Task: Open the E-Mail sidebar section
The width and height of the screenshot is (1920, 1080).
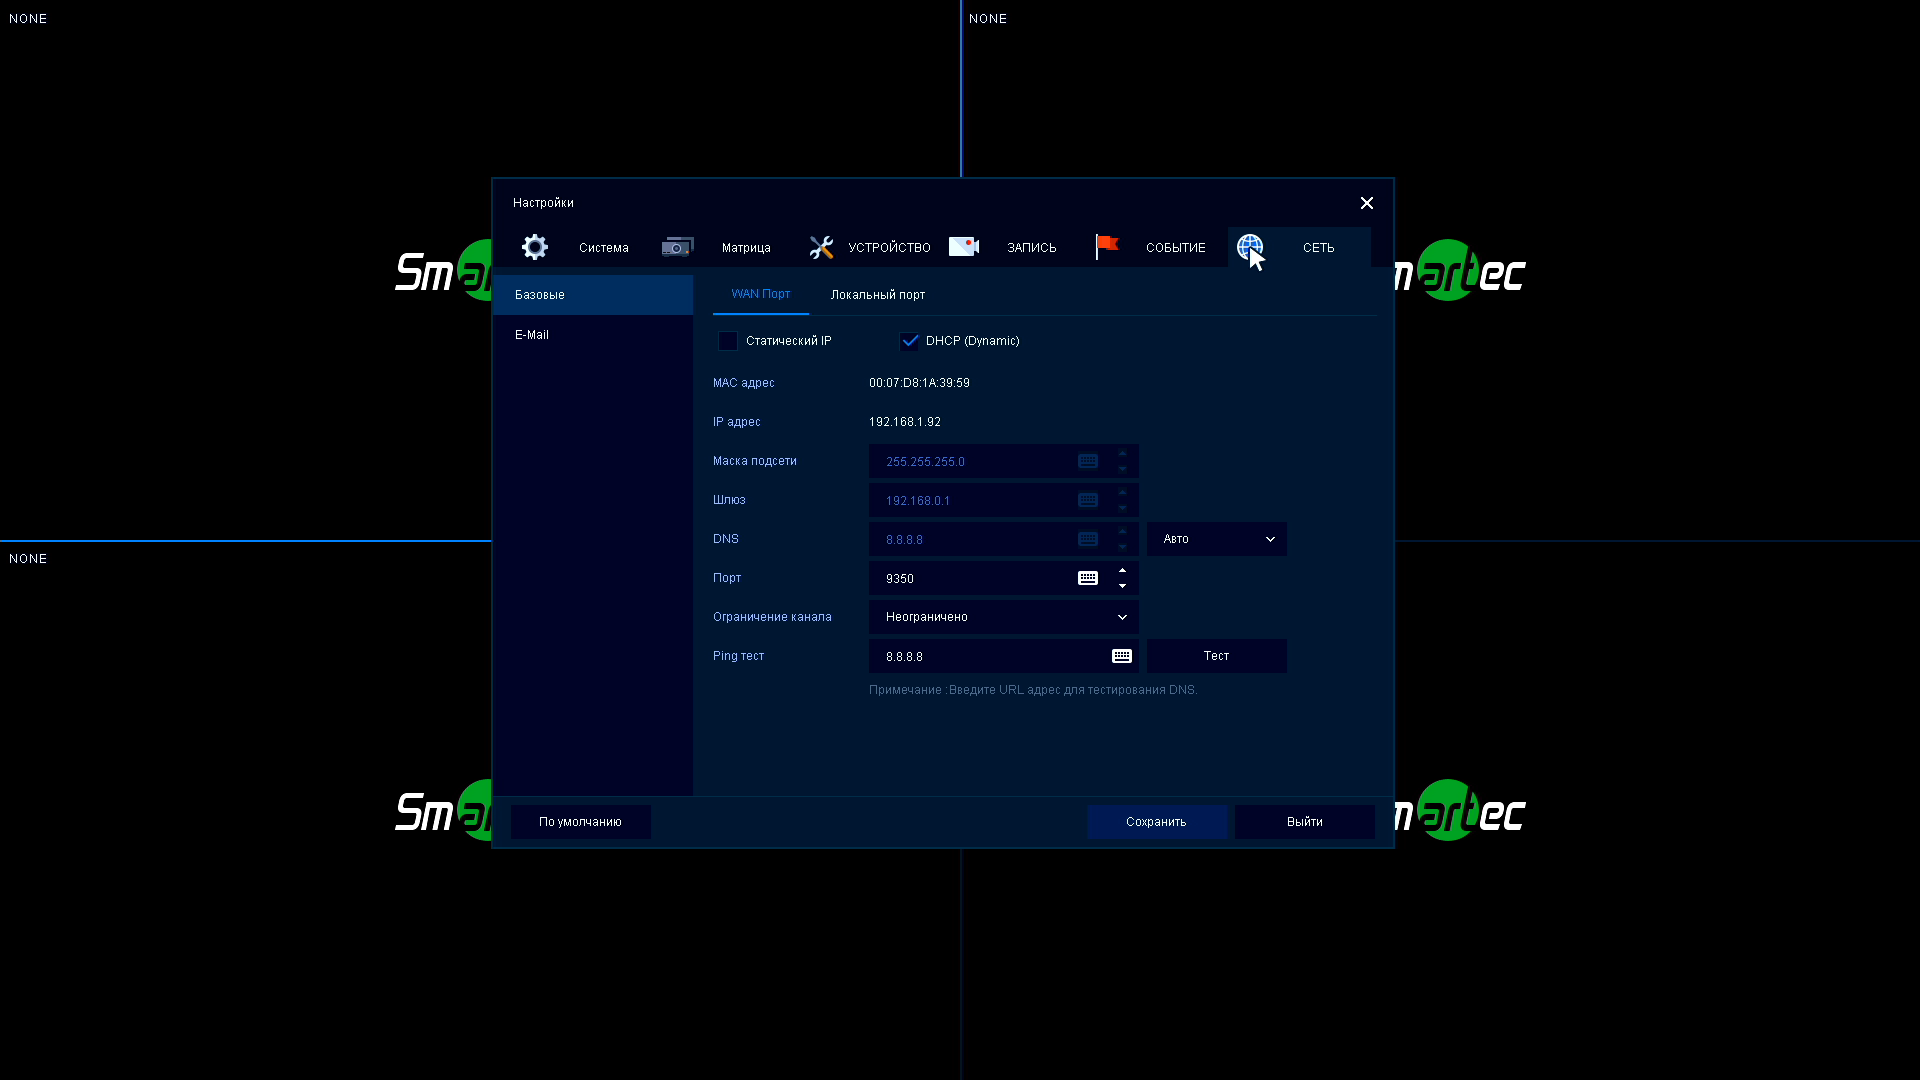Action: [532, 335]
